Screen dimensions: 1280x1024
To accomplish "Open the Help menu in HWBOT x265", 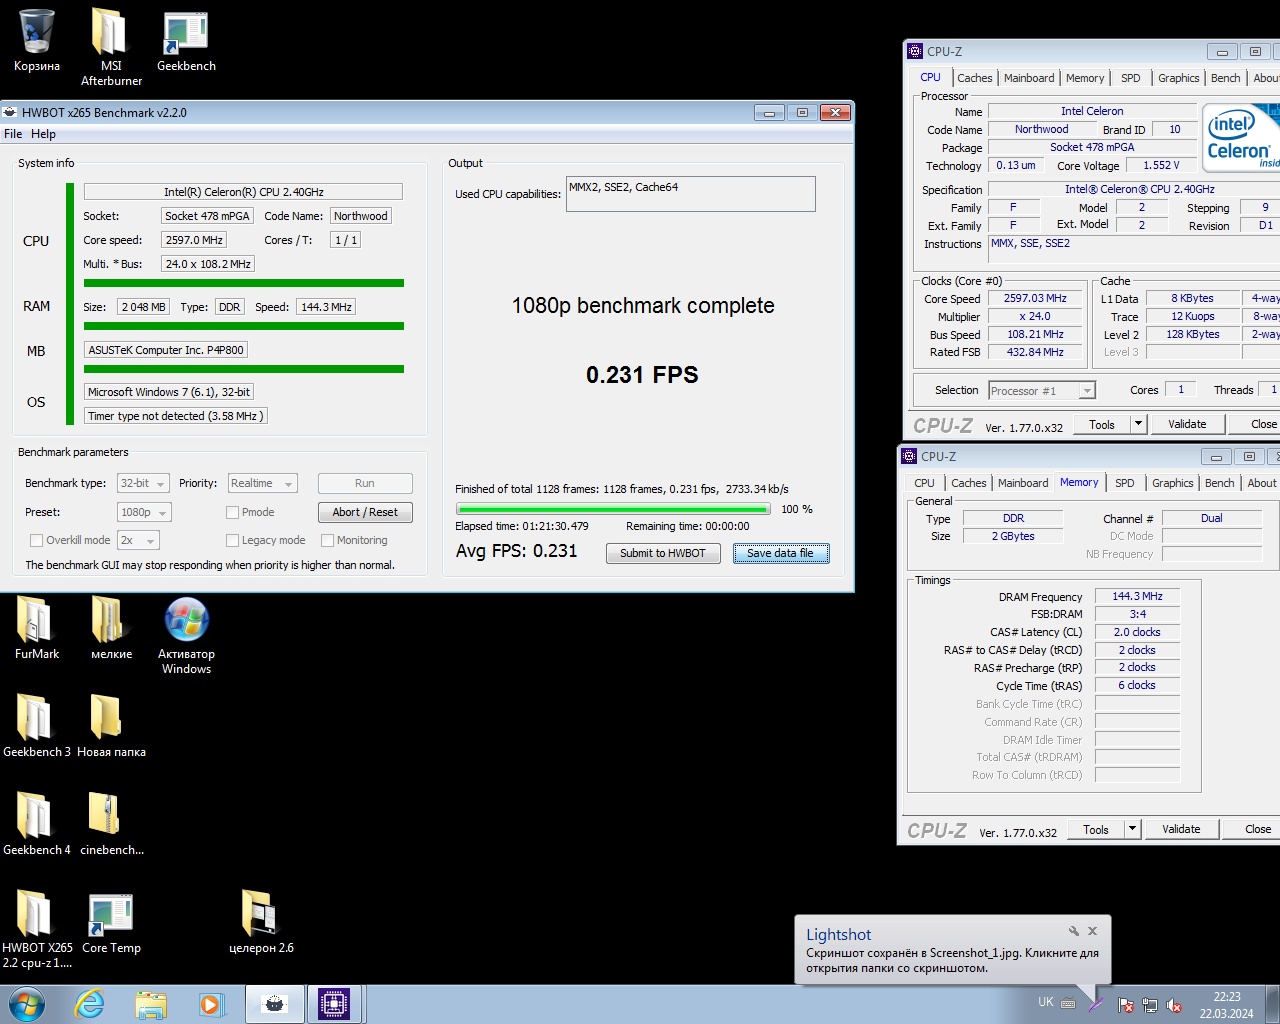I will tap(43, 134).
